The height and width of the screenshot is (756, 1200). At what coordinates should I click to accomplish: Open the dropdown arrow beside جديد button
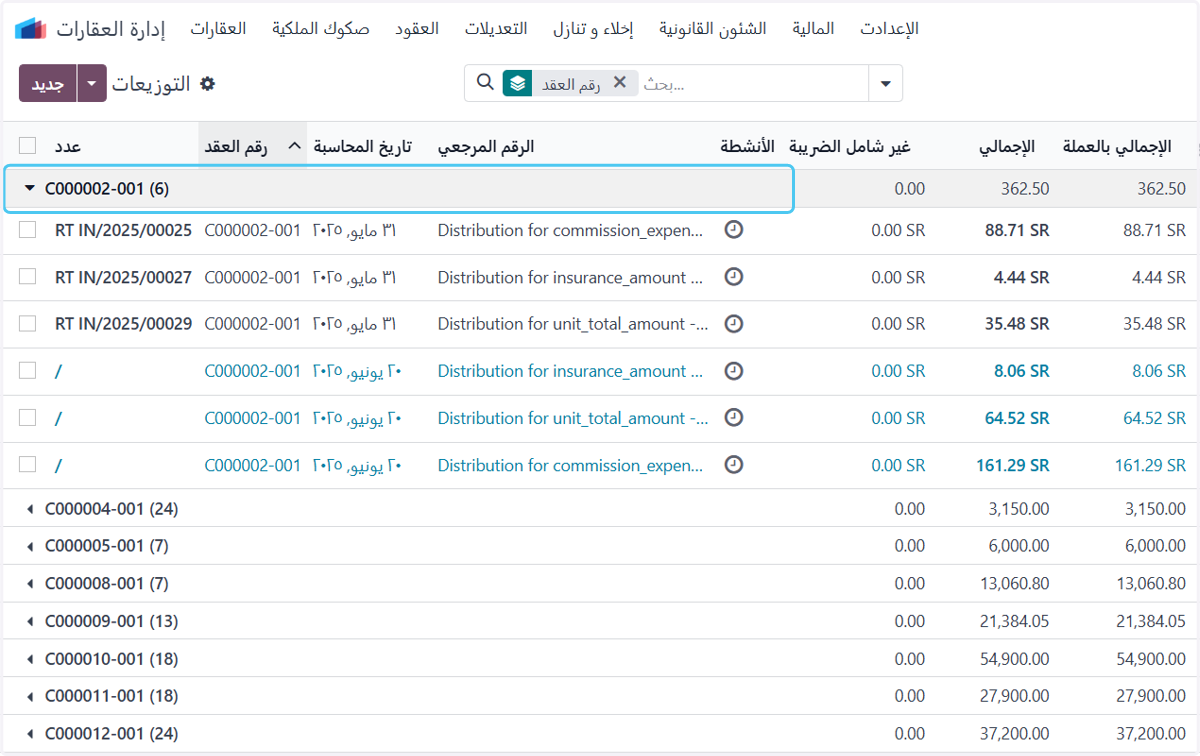tap(91, 84)
